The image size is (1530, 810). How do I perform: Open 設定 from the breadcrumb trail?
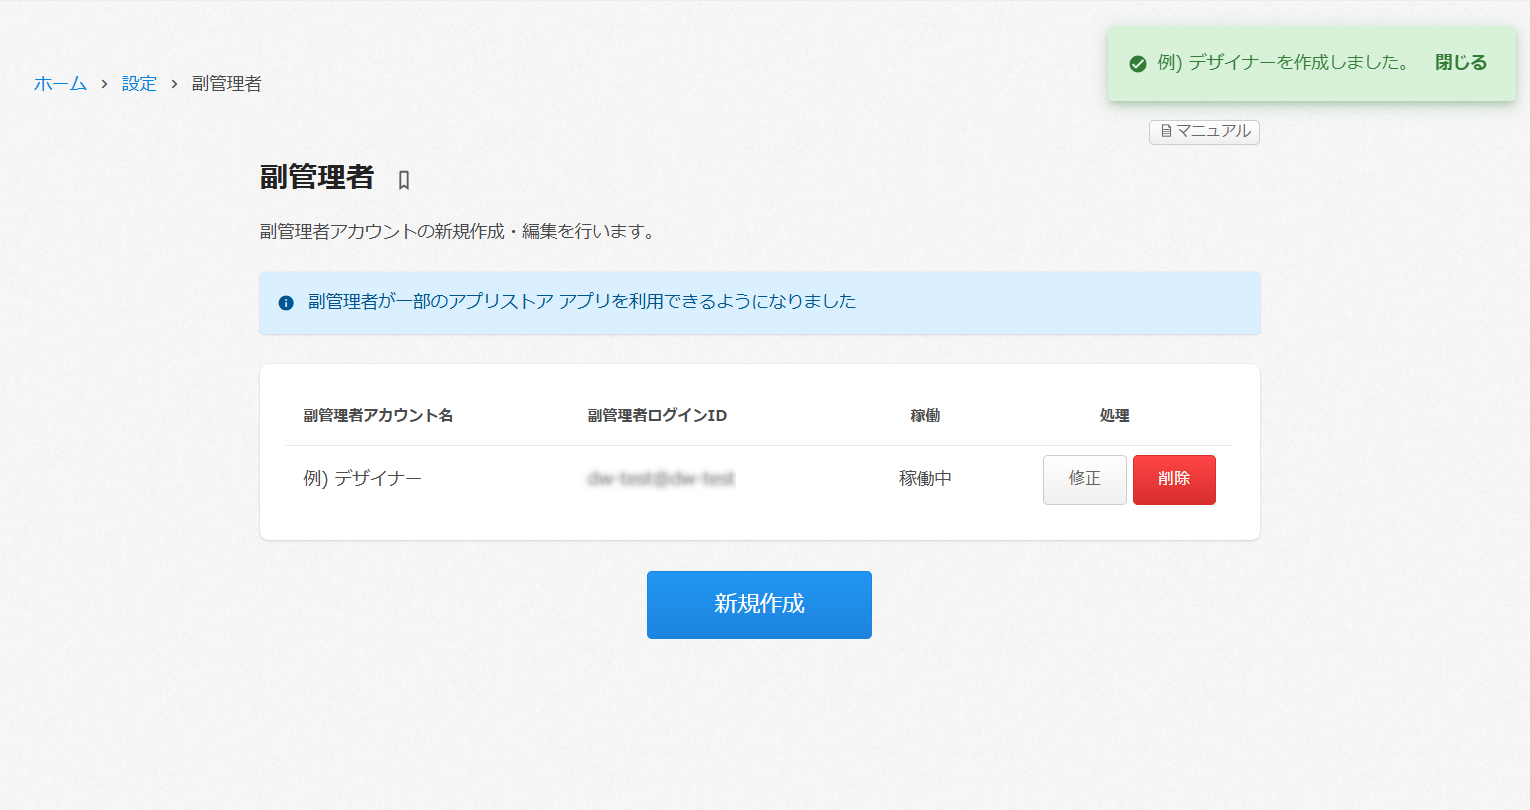(x=139, y=83)
